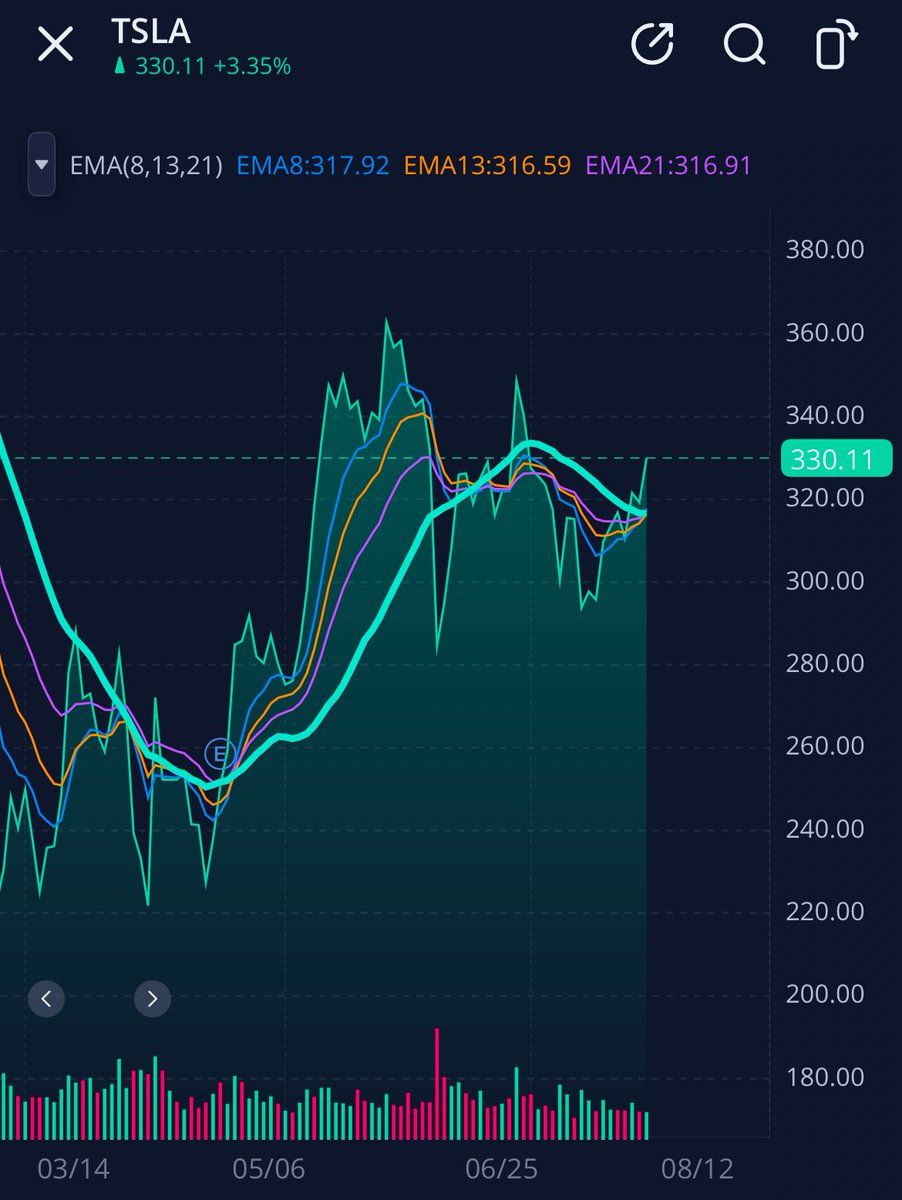Tap the 06/25 date label
The width and height of the screenshot is (902, 1200).
pos(502,1168)
